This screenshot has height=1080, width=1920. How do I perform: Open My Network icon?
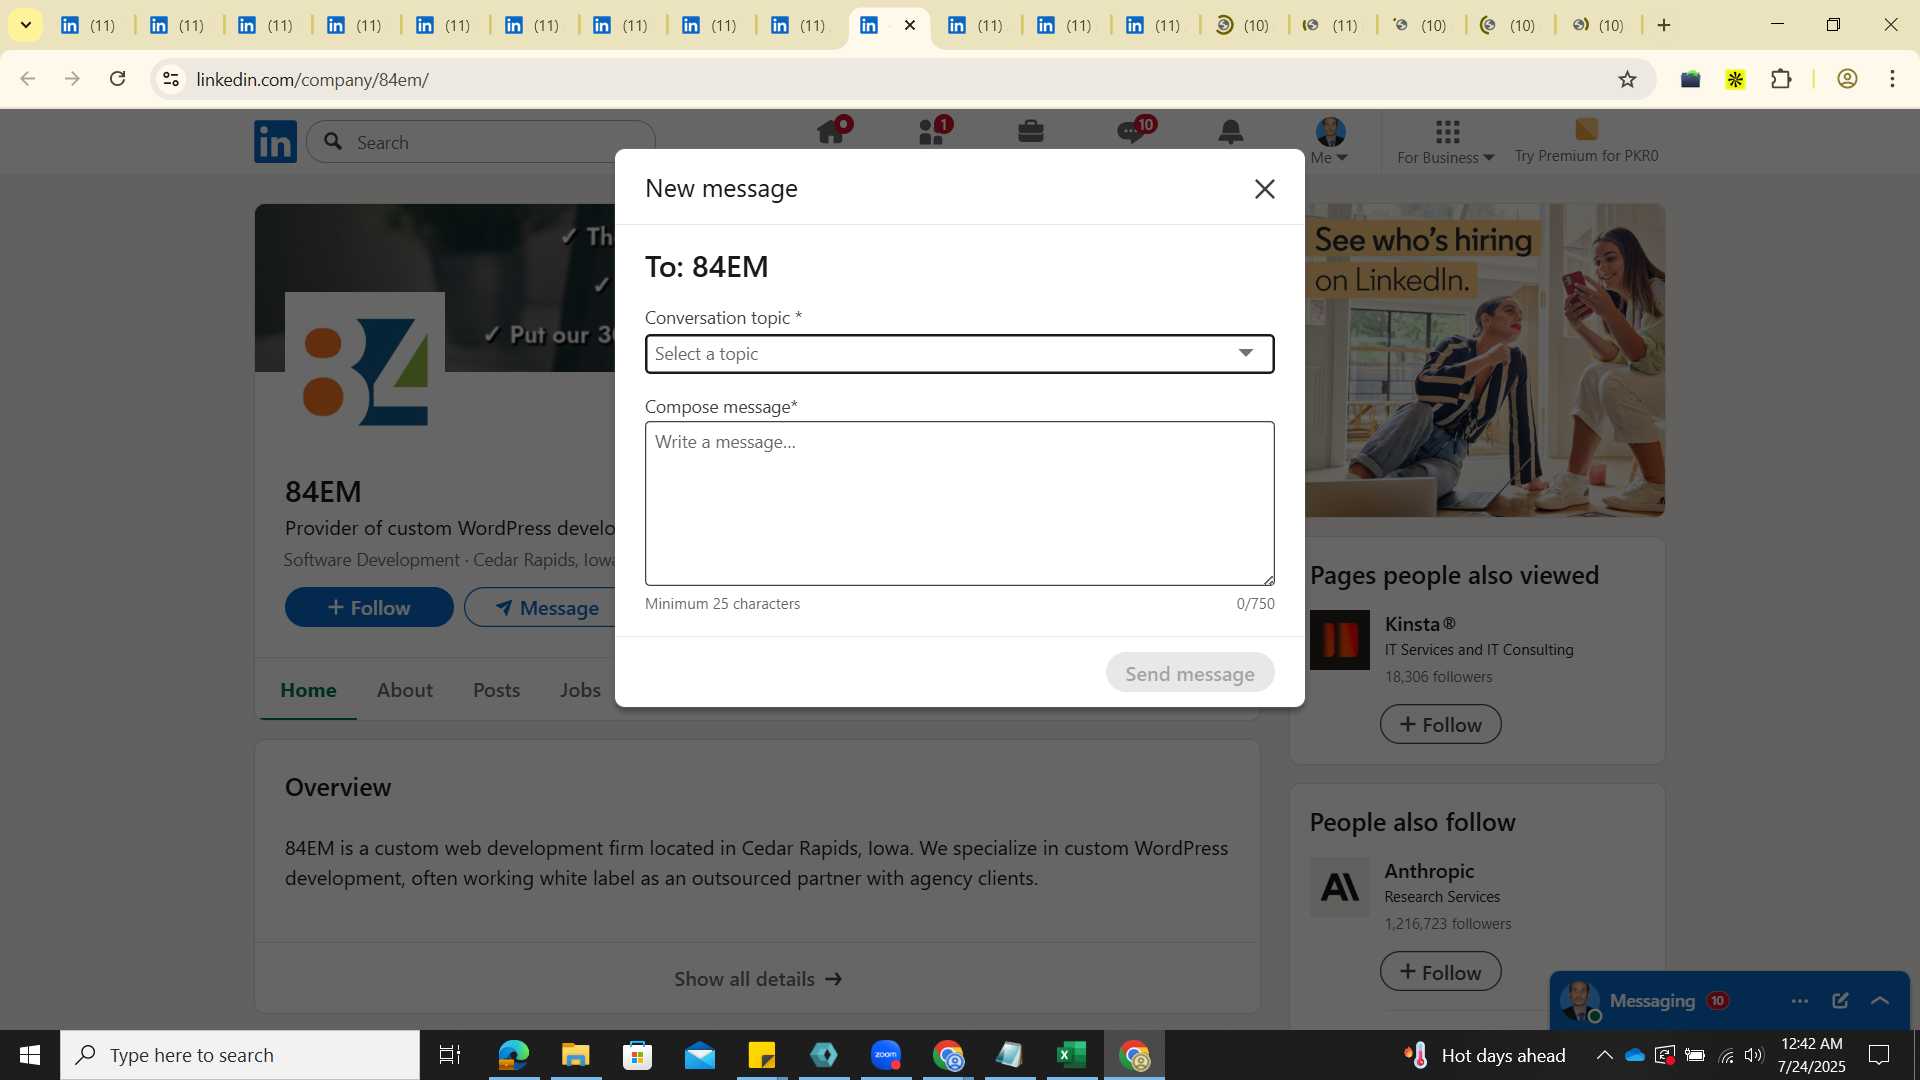[931, 131]
